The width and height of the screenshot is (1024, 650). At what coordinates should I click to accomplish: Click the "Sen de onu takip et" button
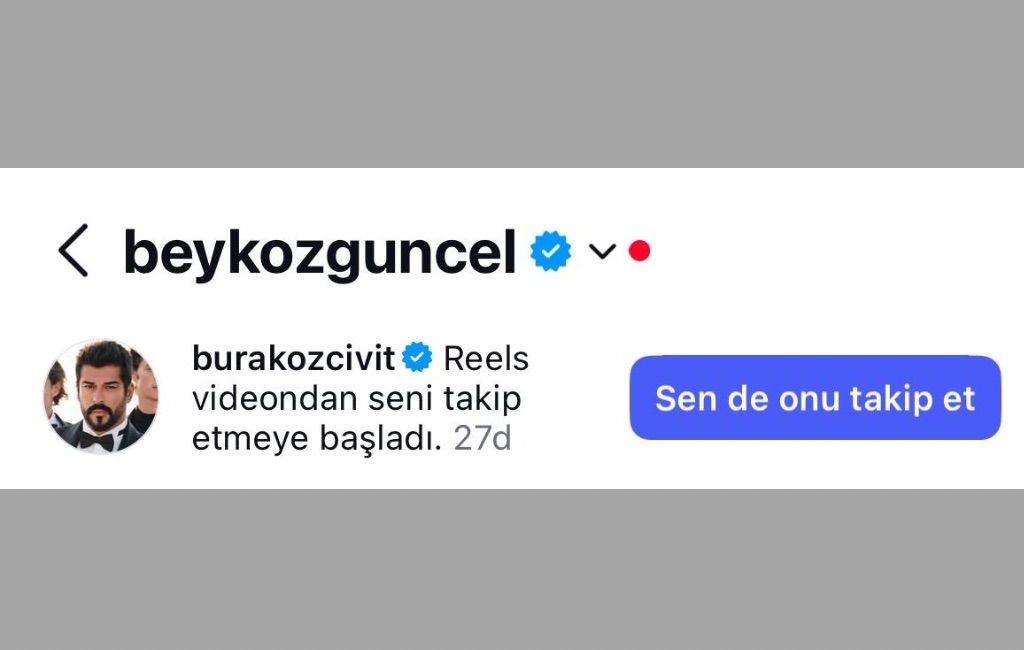click(815, 397)
